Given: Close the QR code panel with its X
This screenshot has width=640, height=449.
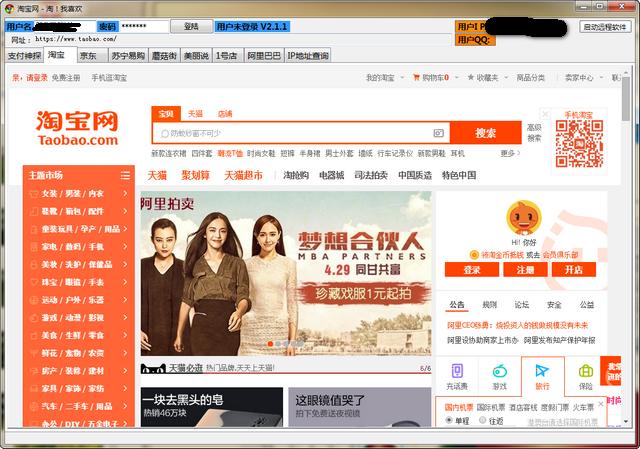Looking at the screenshot, I should point(545,114).
